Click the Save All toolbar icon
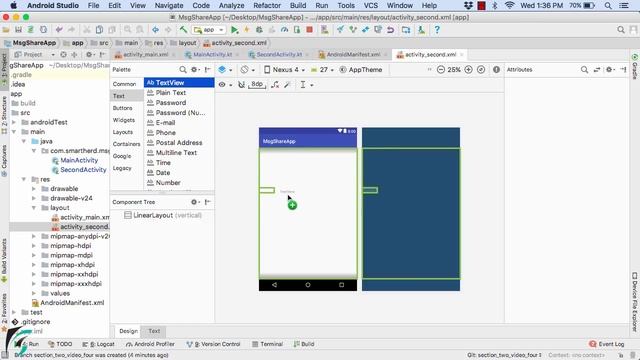The image size is (640, 360). pos(18,30)
